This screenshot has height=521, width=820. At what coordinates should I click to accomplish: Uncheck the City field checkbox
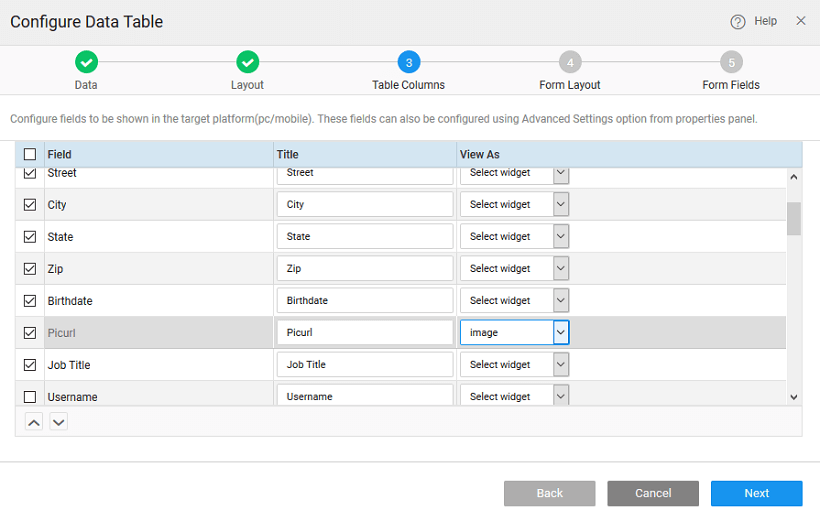click(x=30, y=205)
